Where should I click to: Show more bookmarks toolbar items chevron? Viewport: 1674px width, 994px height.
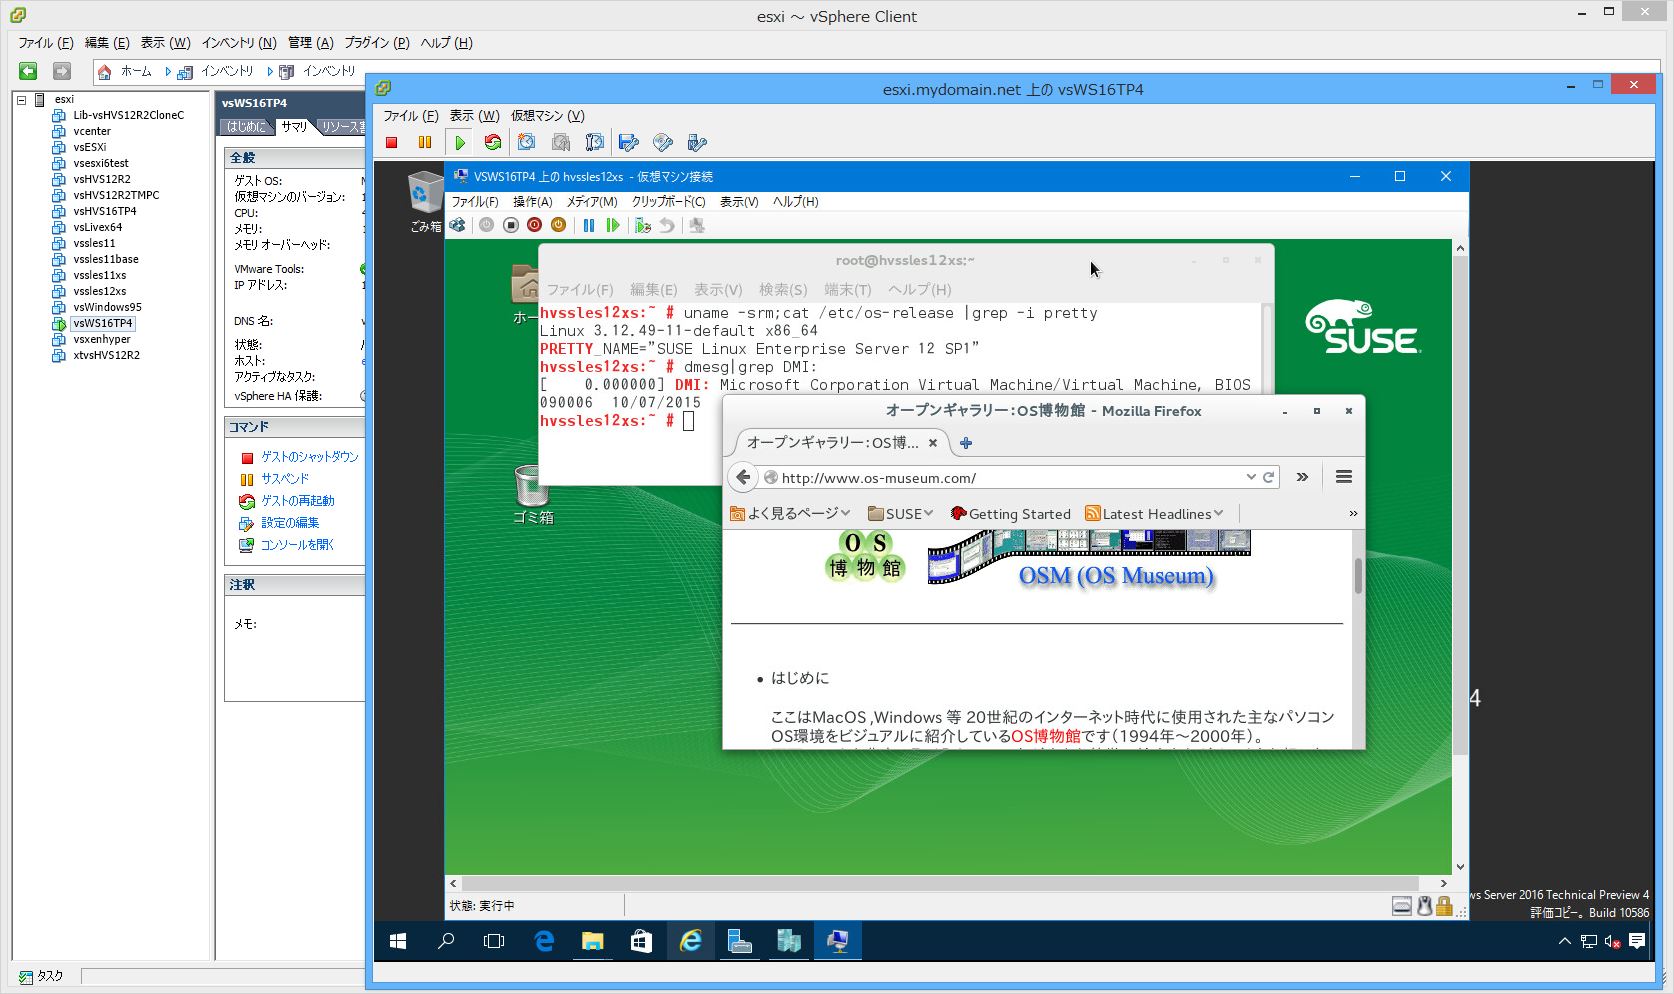pos(1353,513)
